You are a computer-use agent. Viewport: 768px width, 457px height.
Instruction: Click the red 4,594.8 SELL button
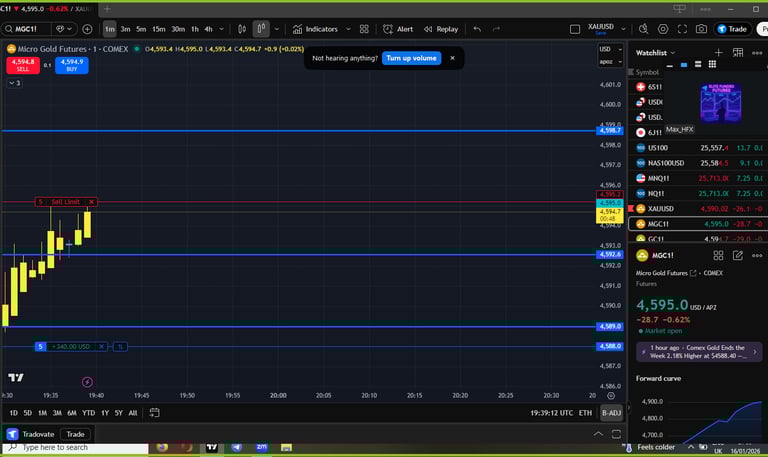(x=23, y=65)
